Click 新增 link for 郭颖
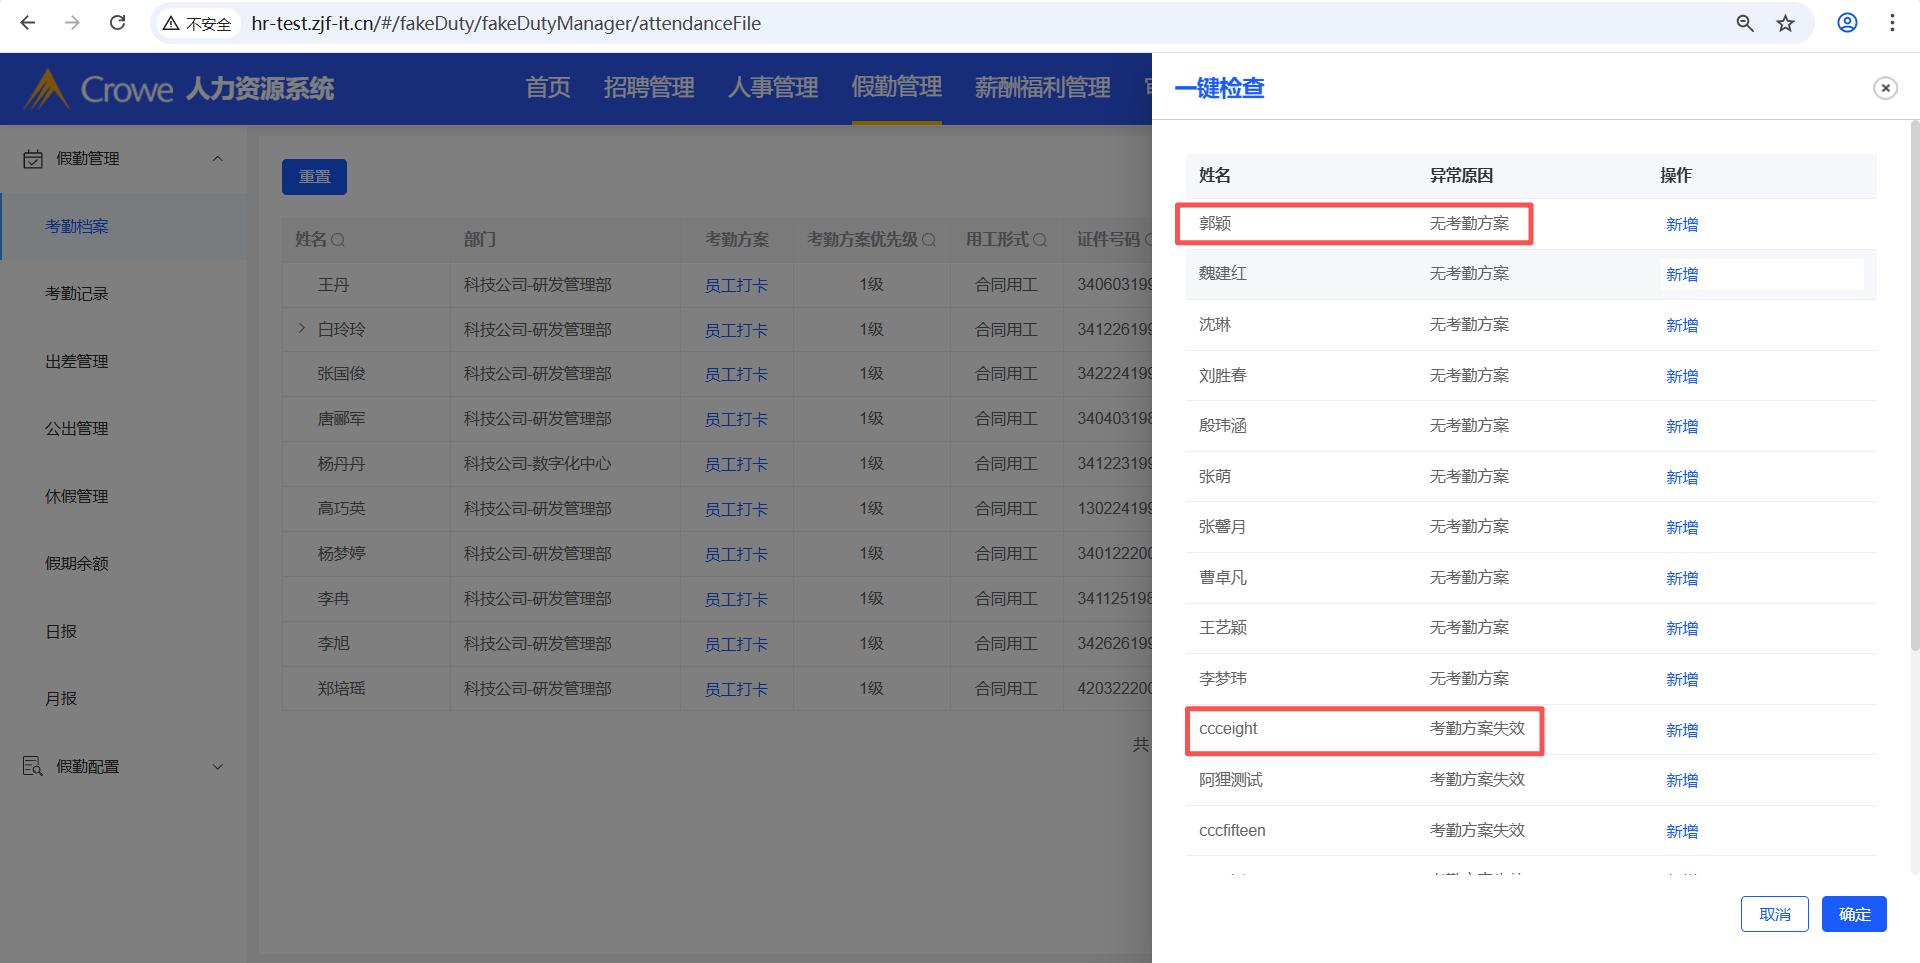The image size is (1920, 963). [x=1681, y=225]
